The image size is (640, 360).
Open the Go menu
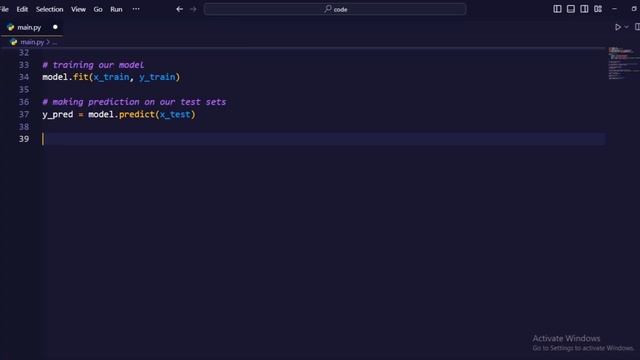[98, 9]
